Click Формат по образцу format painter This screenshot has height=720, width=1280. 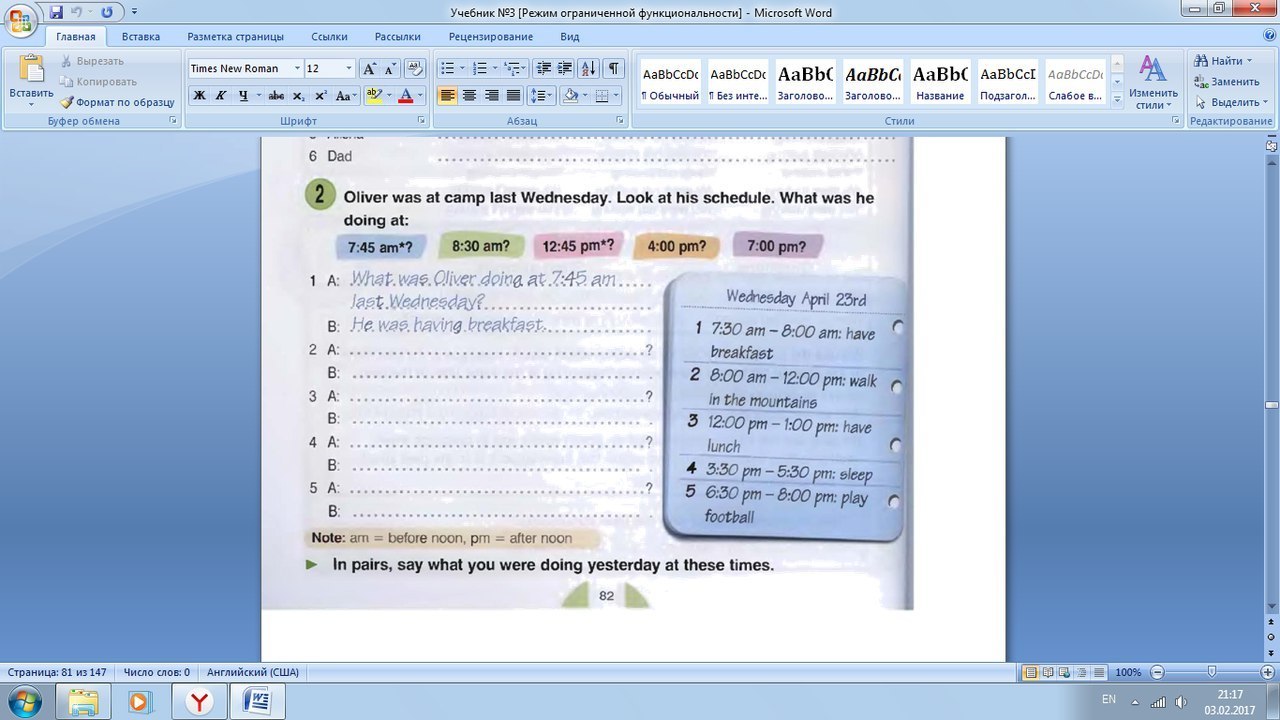pos(117,102)
